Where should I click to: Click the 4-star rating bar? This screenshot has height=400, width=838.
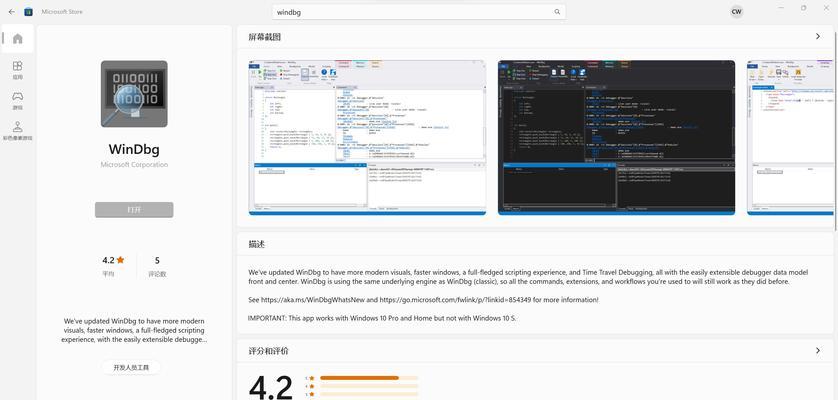coord(369,386)
